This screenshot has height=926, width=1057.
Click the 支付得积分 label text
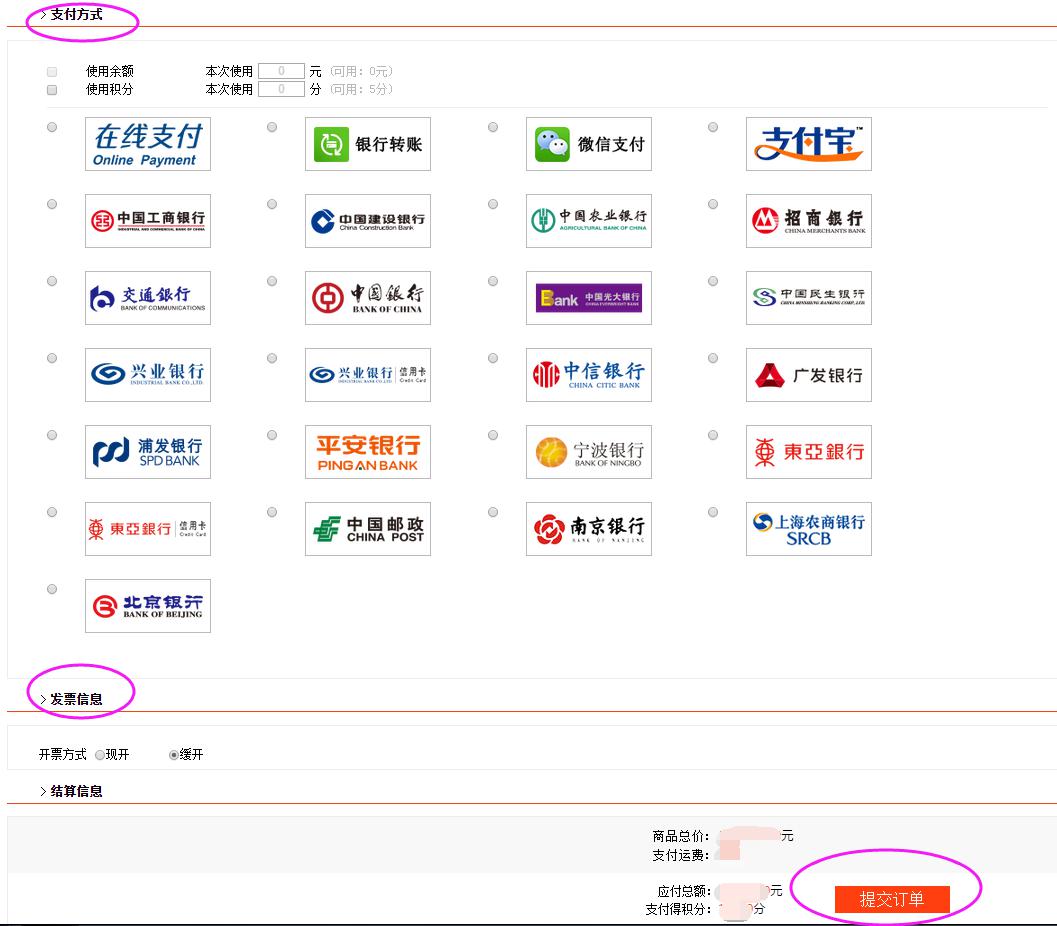[x=678, y=909]
